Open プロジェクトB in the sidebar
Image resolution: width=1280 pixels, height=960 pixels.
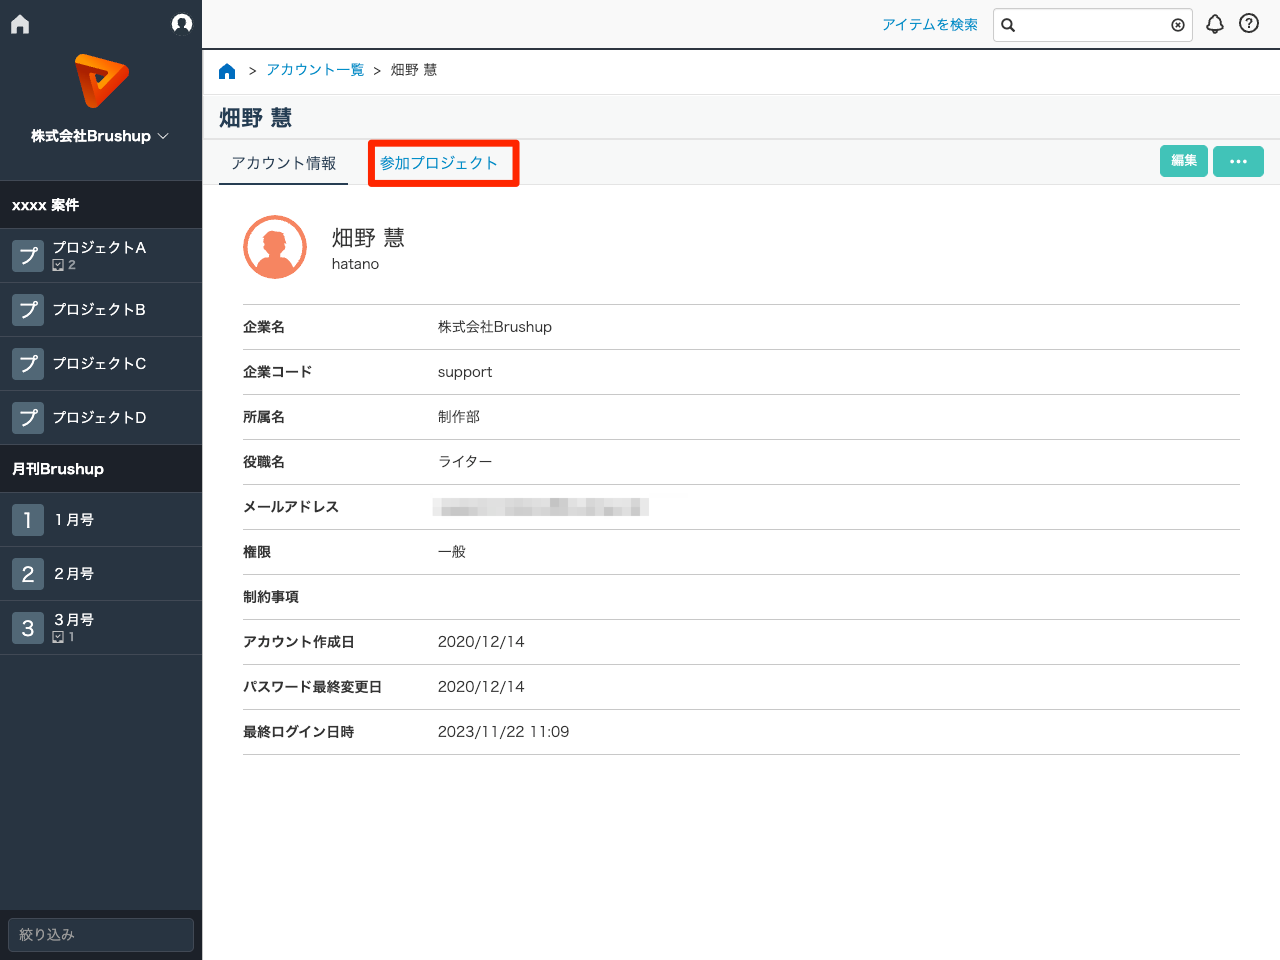point(101,309)
